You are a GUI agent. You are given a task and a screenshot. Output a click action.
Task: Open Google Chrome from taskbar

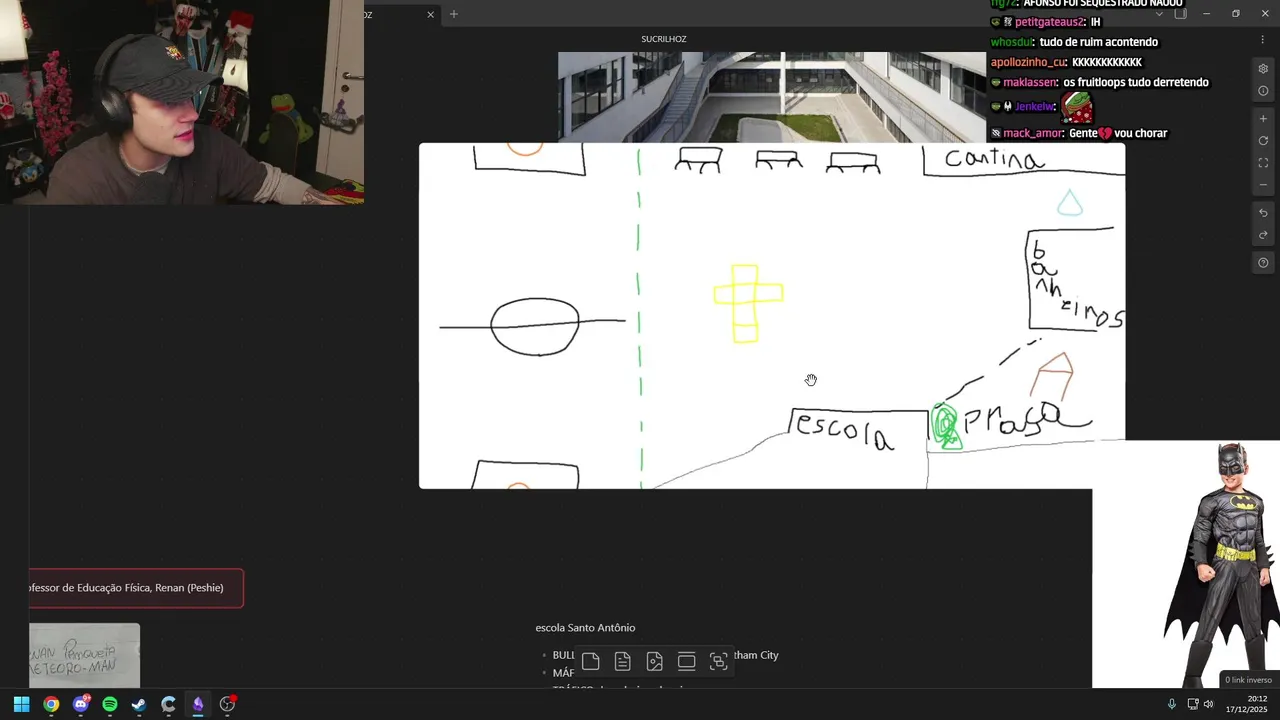(51, 704)
